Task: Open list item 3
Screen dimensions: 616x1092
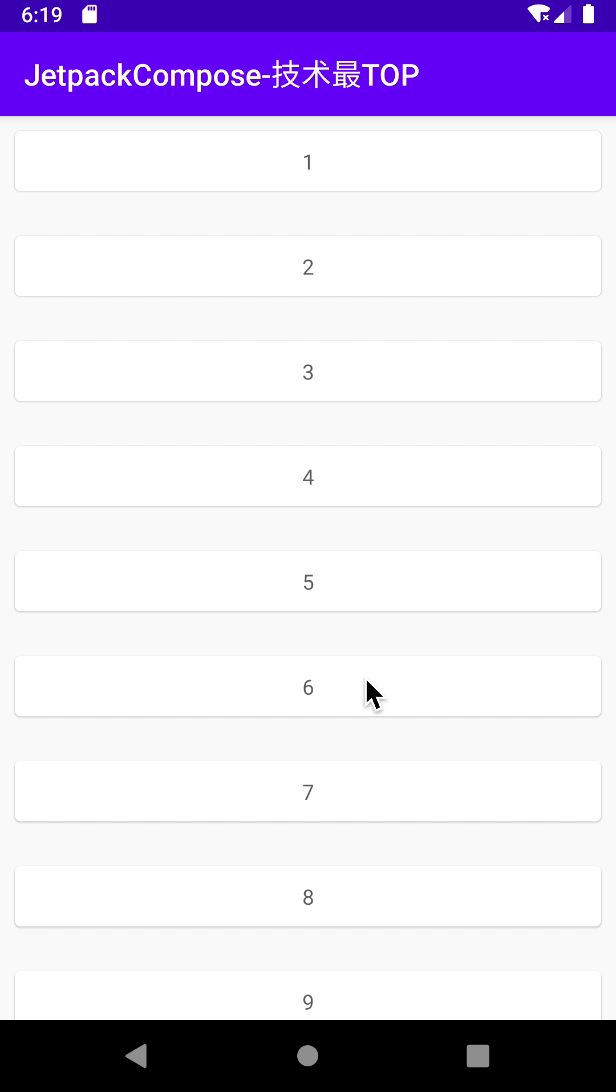Action: (x=308, y=371)
